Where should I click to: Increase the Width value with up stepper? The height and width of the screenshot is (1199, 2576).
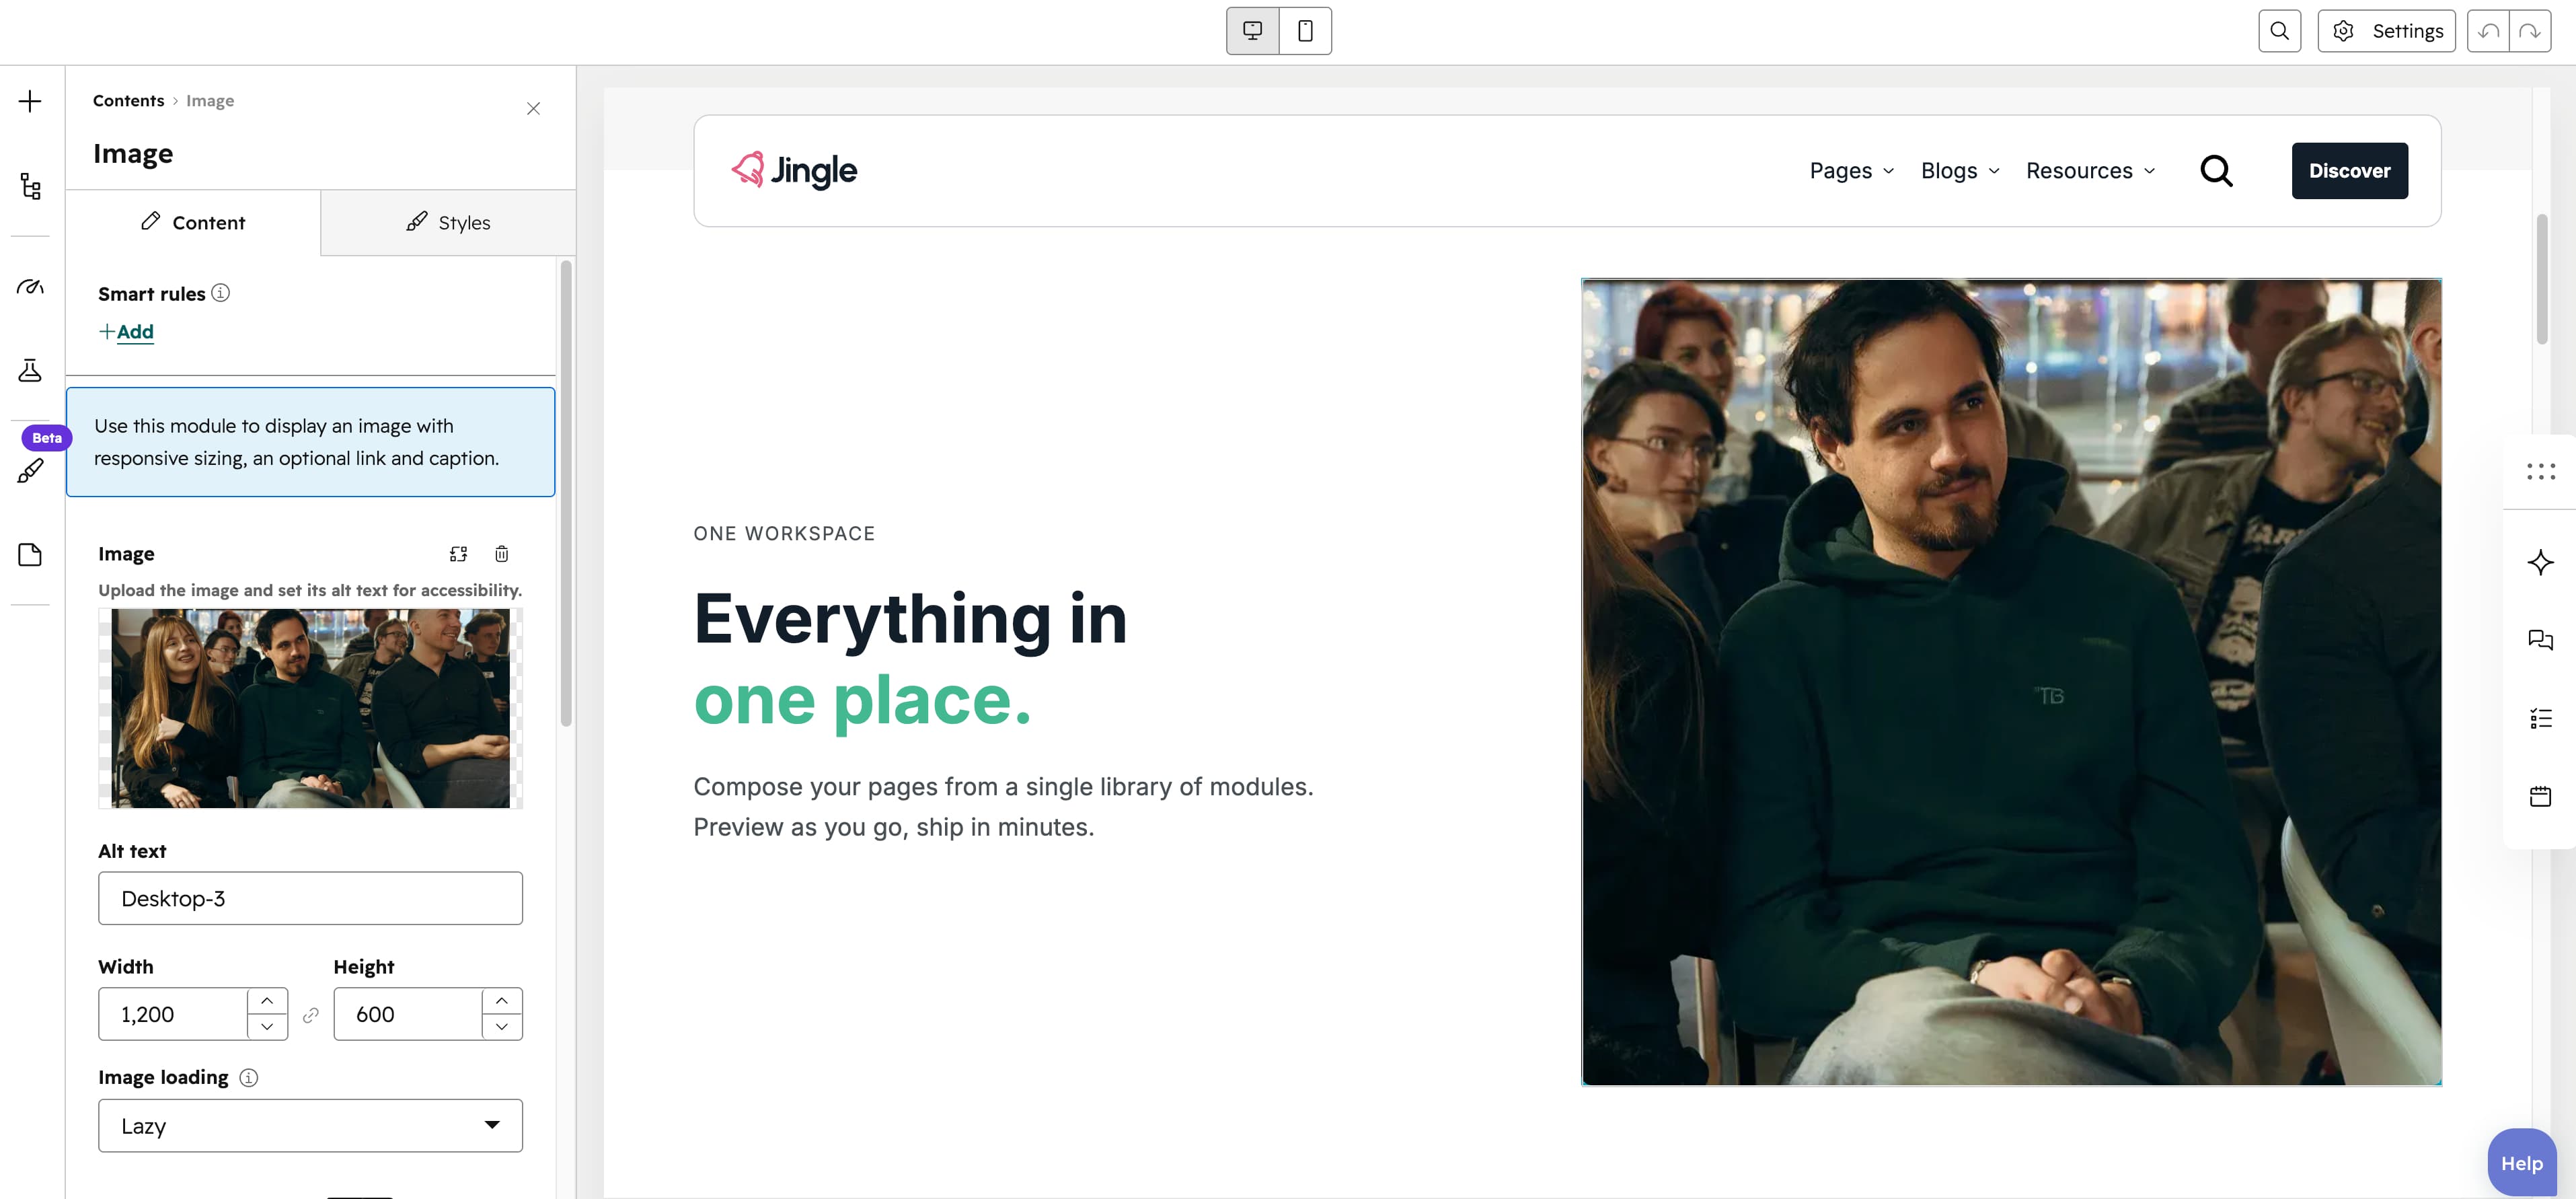click(x=267, y=1001)
